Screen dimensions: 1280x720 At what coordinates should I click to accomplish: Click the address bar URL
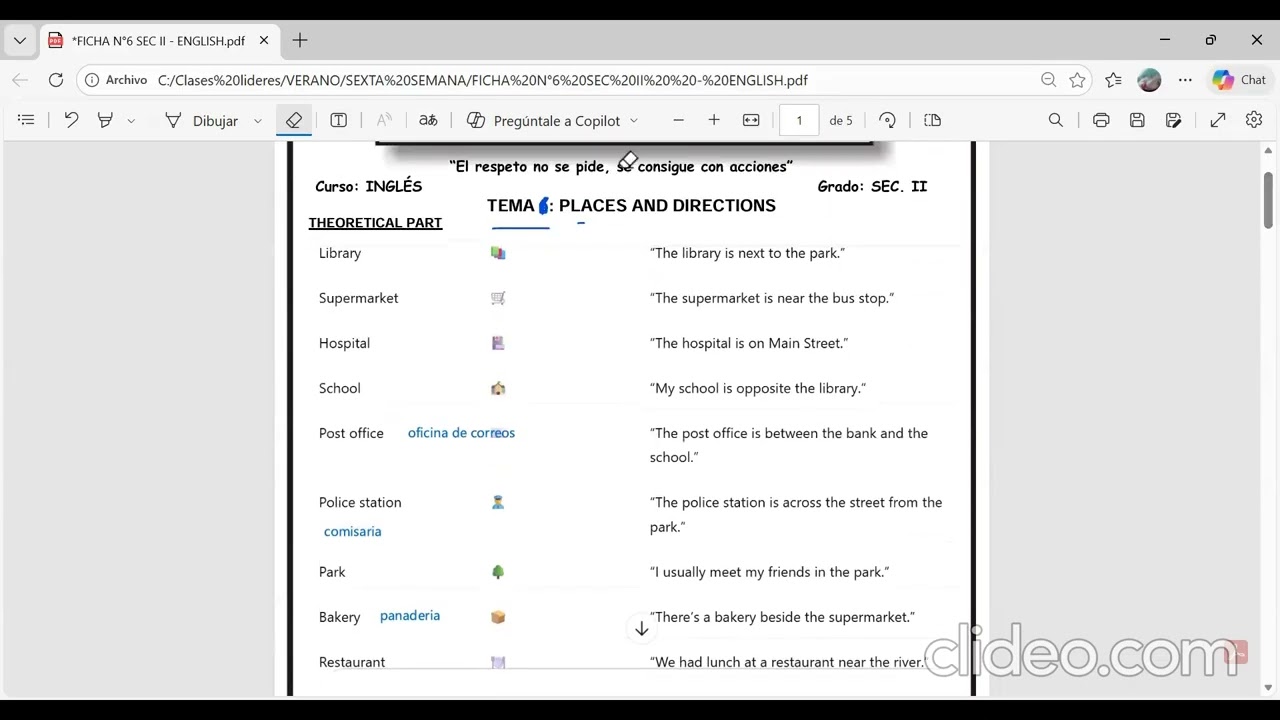482,80
